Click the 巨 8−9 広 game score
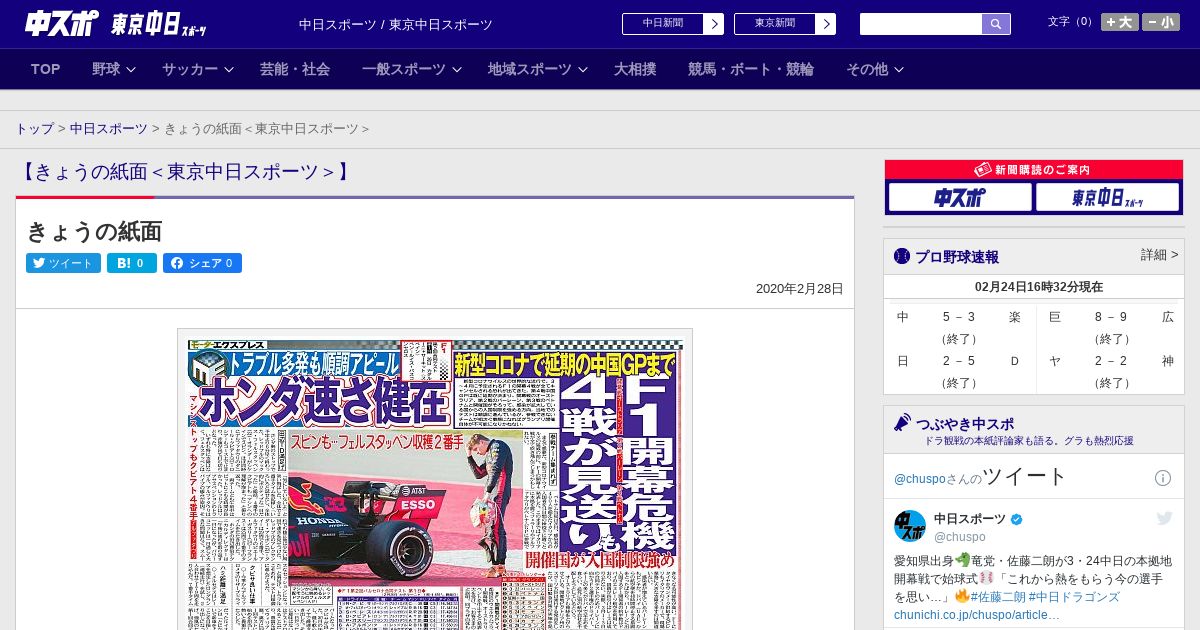This screenshot has width=1200, height=630. pos(1111,326)
